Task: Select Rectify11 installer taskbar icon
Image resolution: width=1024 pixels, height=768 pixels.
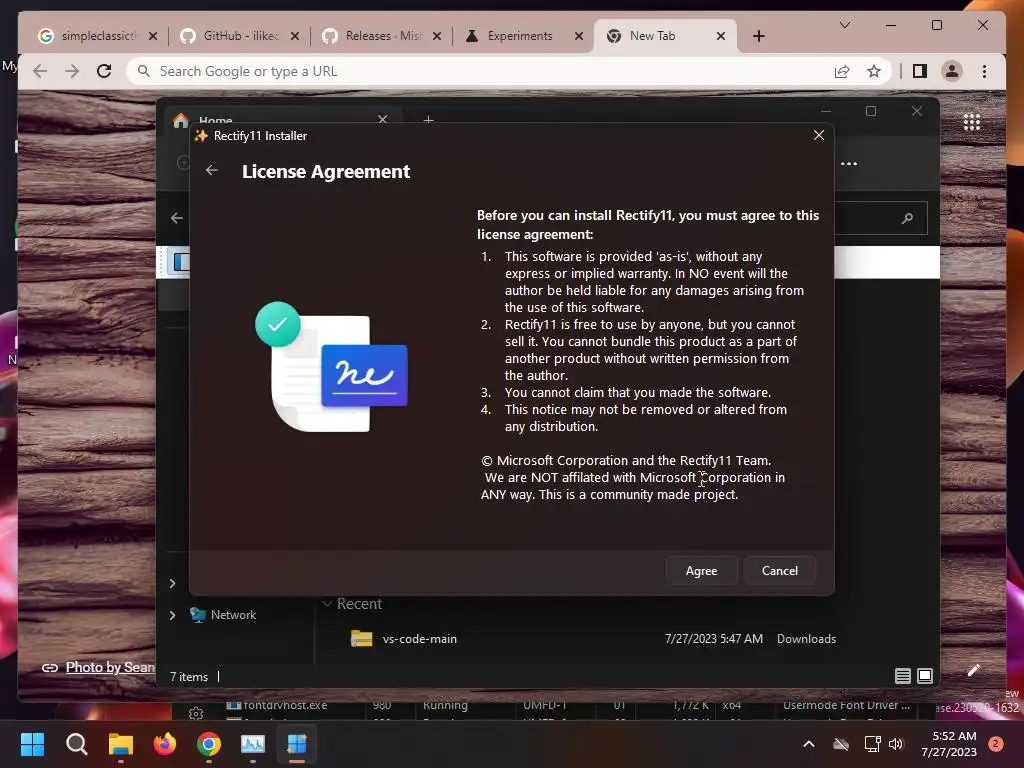Action: pos(297,743)
